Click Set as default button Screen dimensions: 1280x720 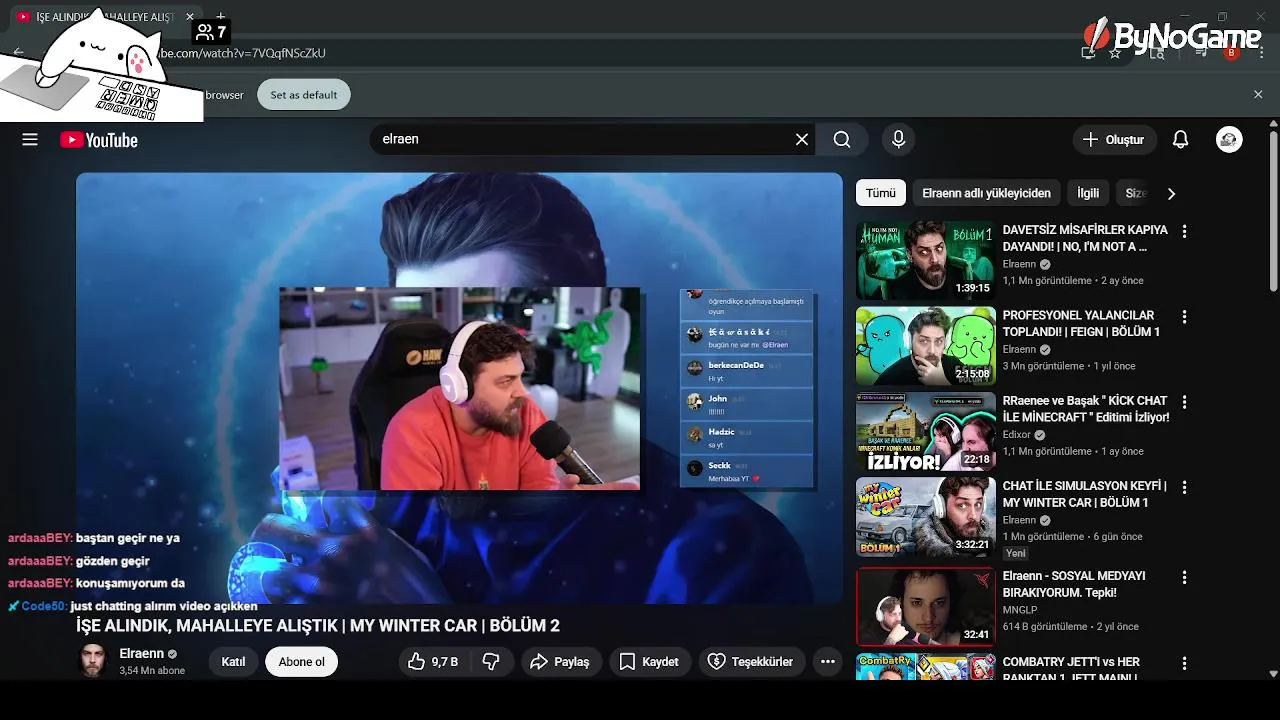304,95
